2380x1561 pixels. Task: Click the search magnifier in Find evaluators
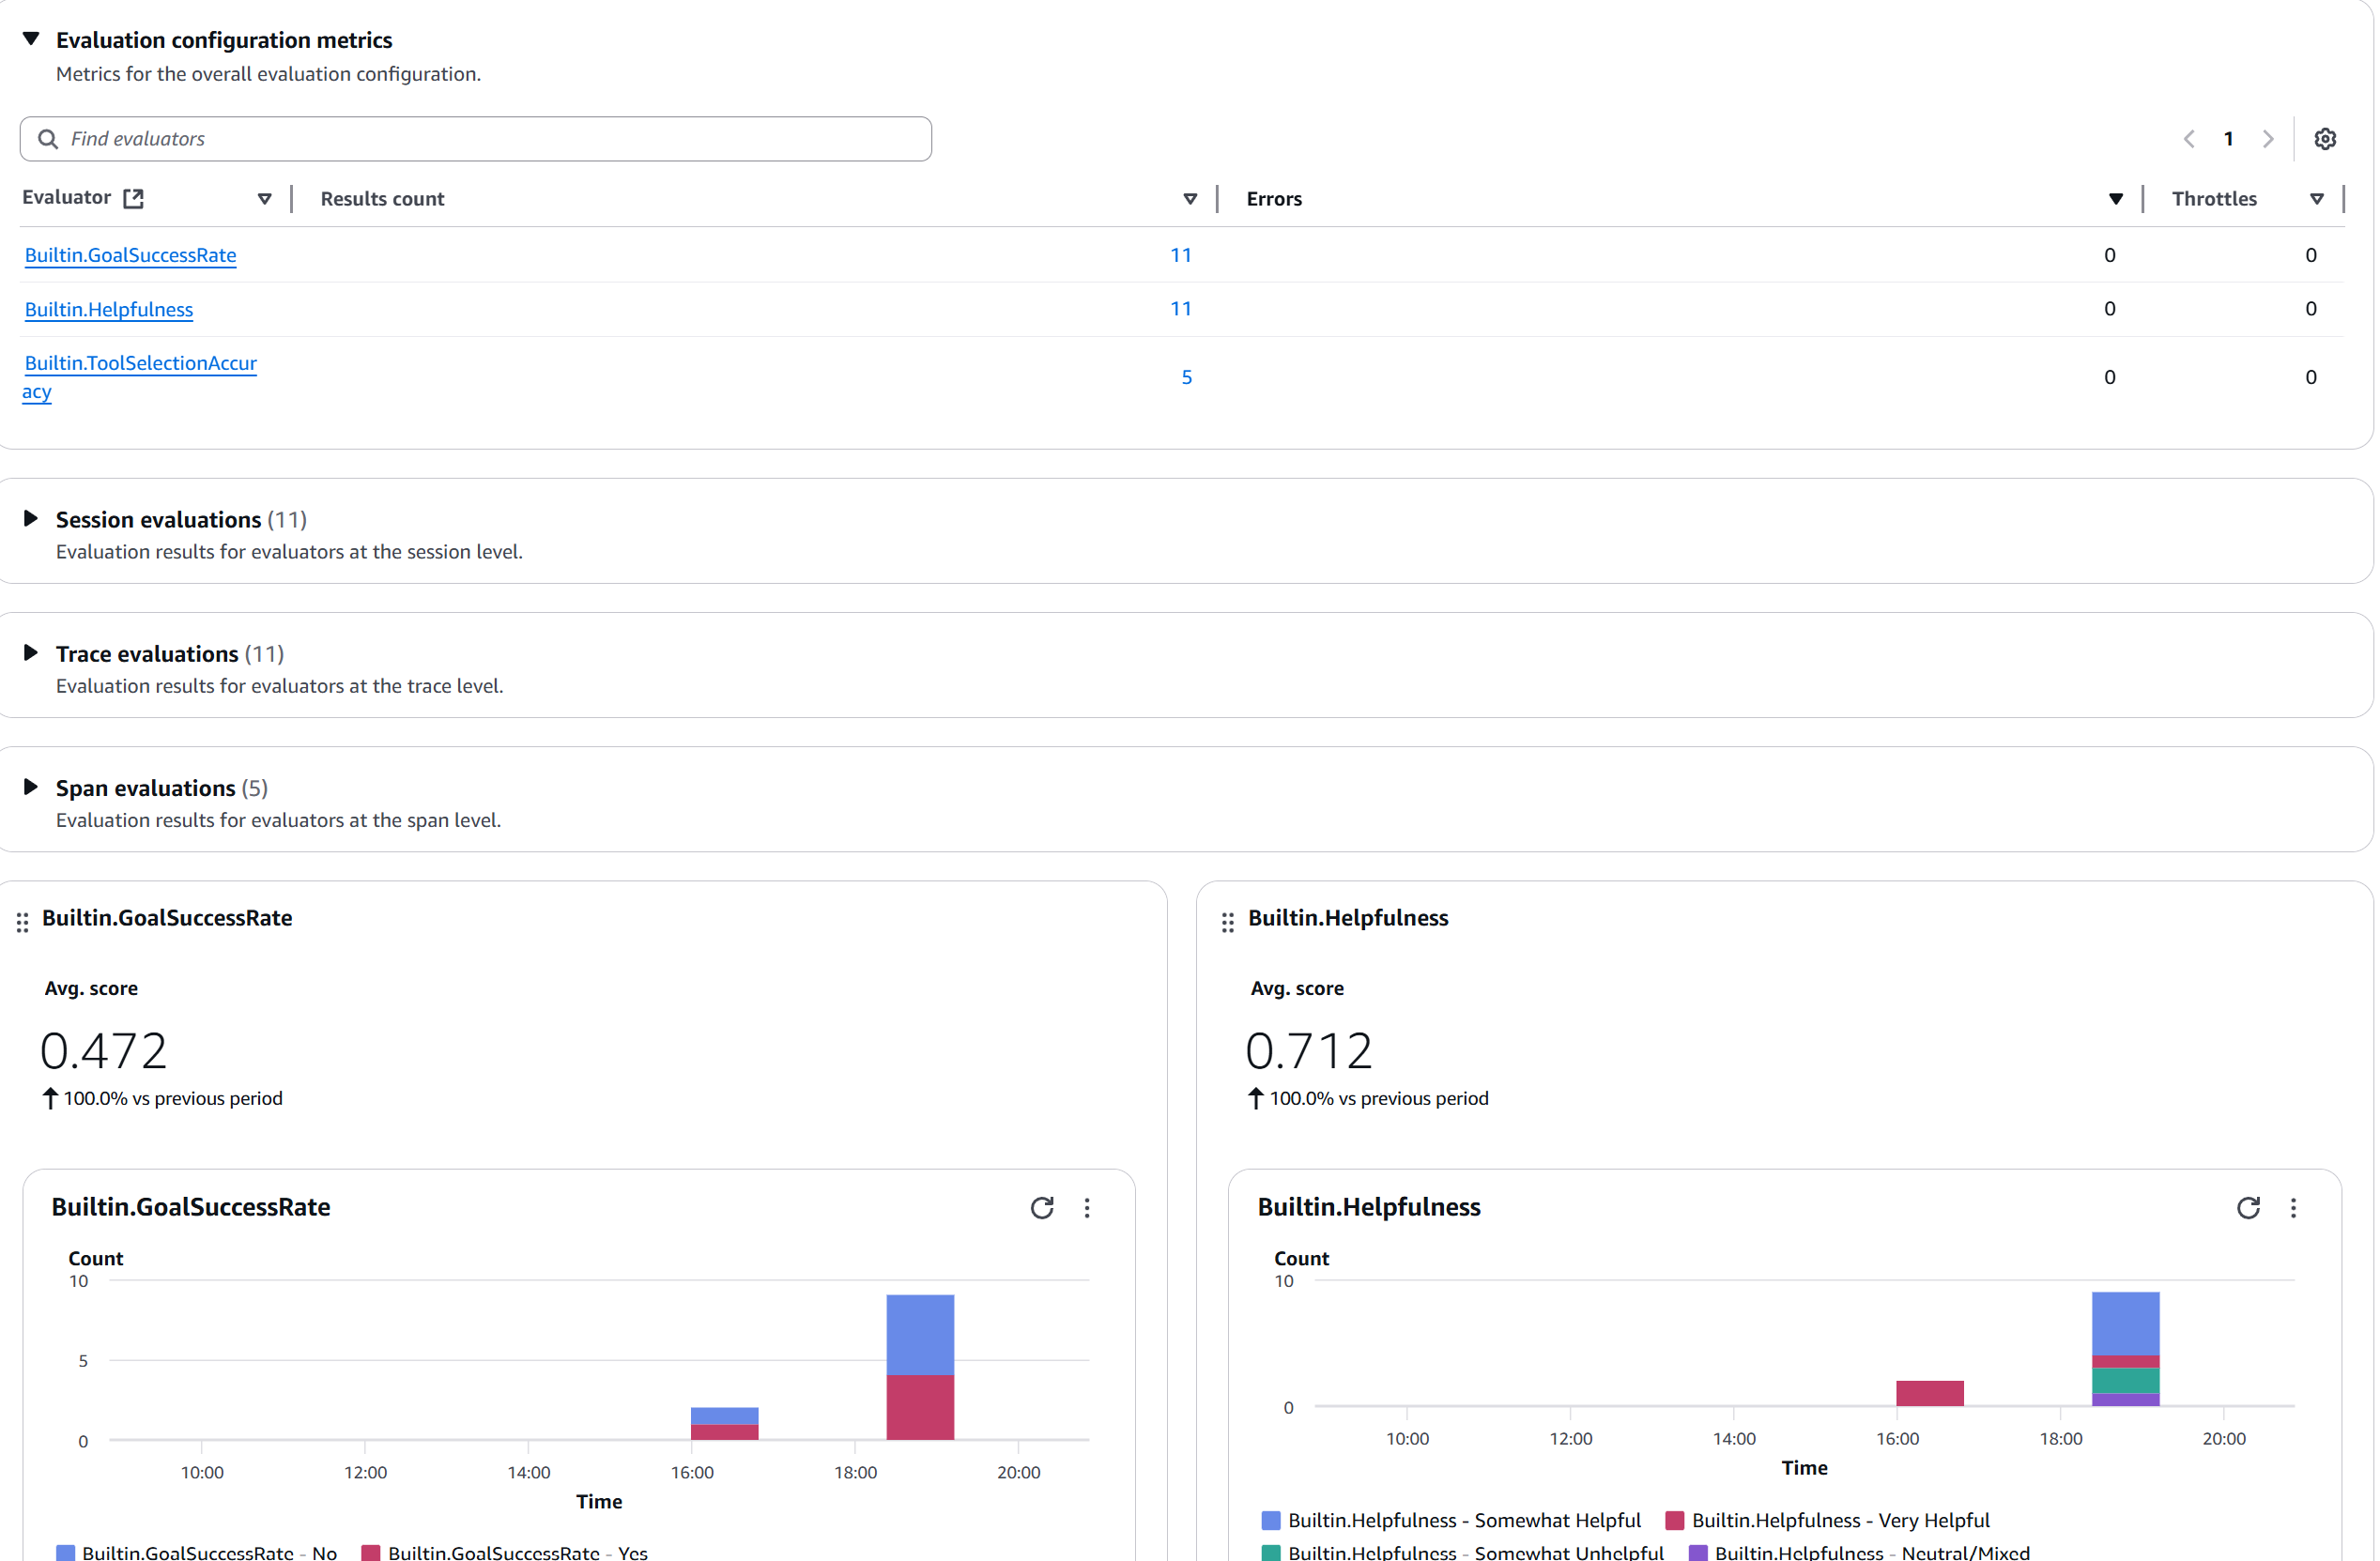coord(47,138)
